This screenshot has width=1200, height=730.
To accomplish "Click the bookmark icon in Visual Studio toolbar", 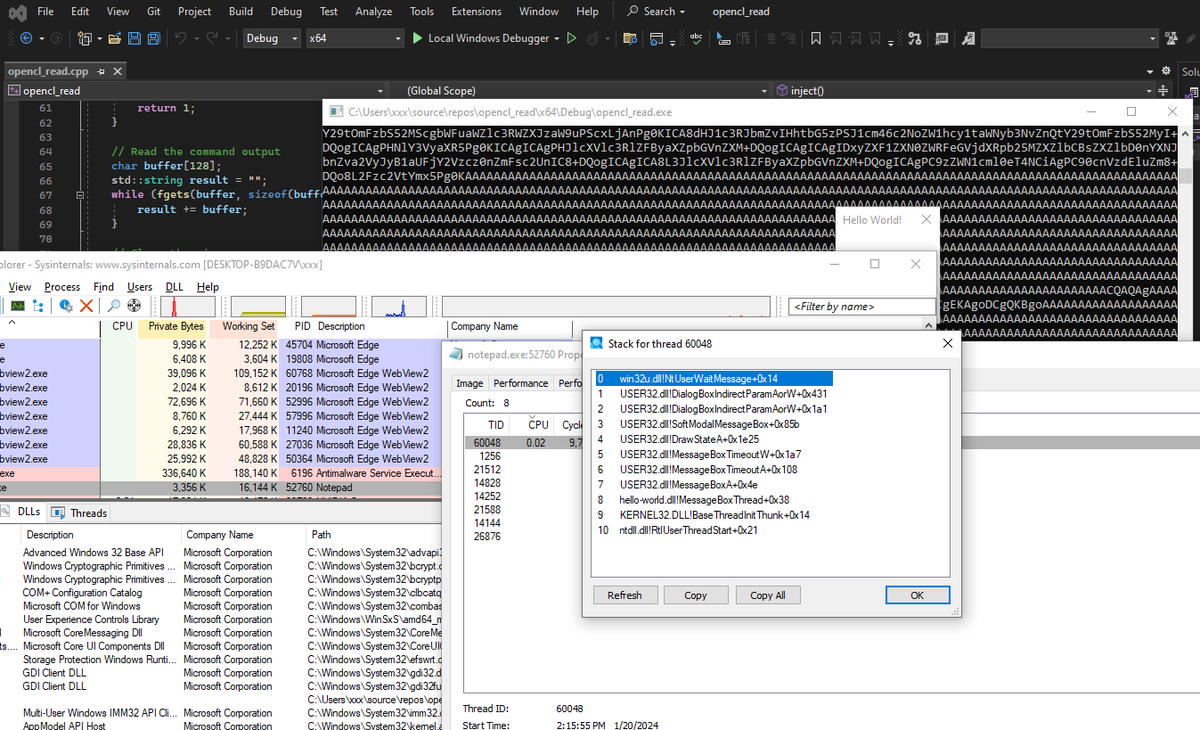I will click(x=817, y=38).
